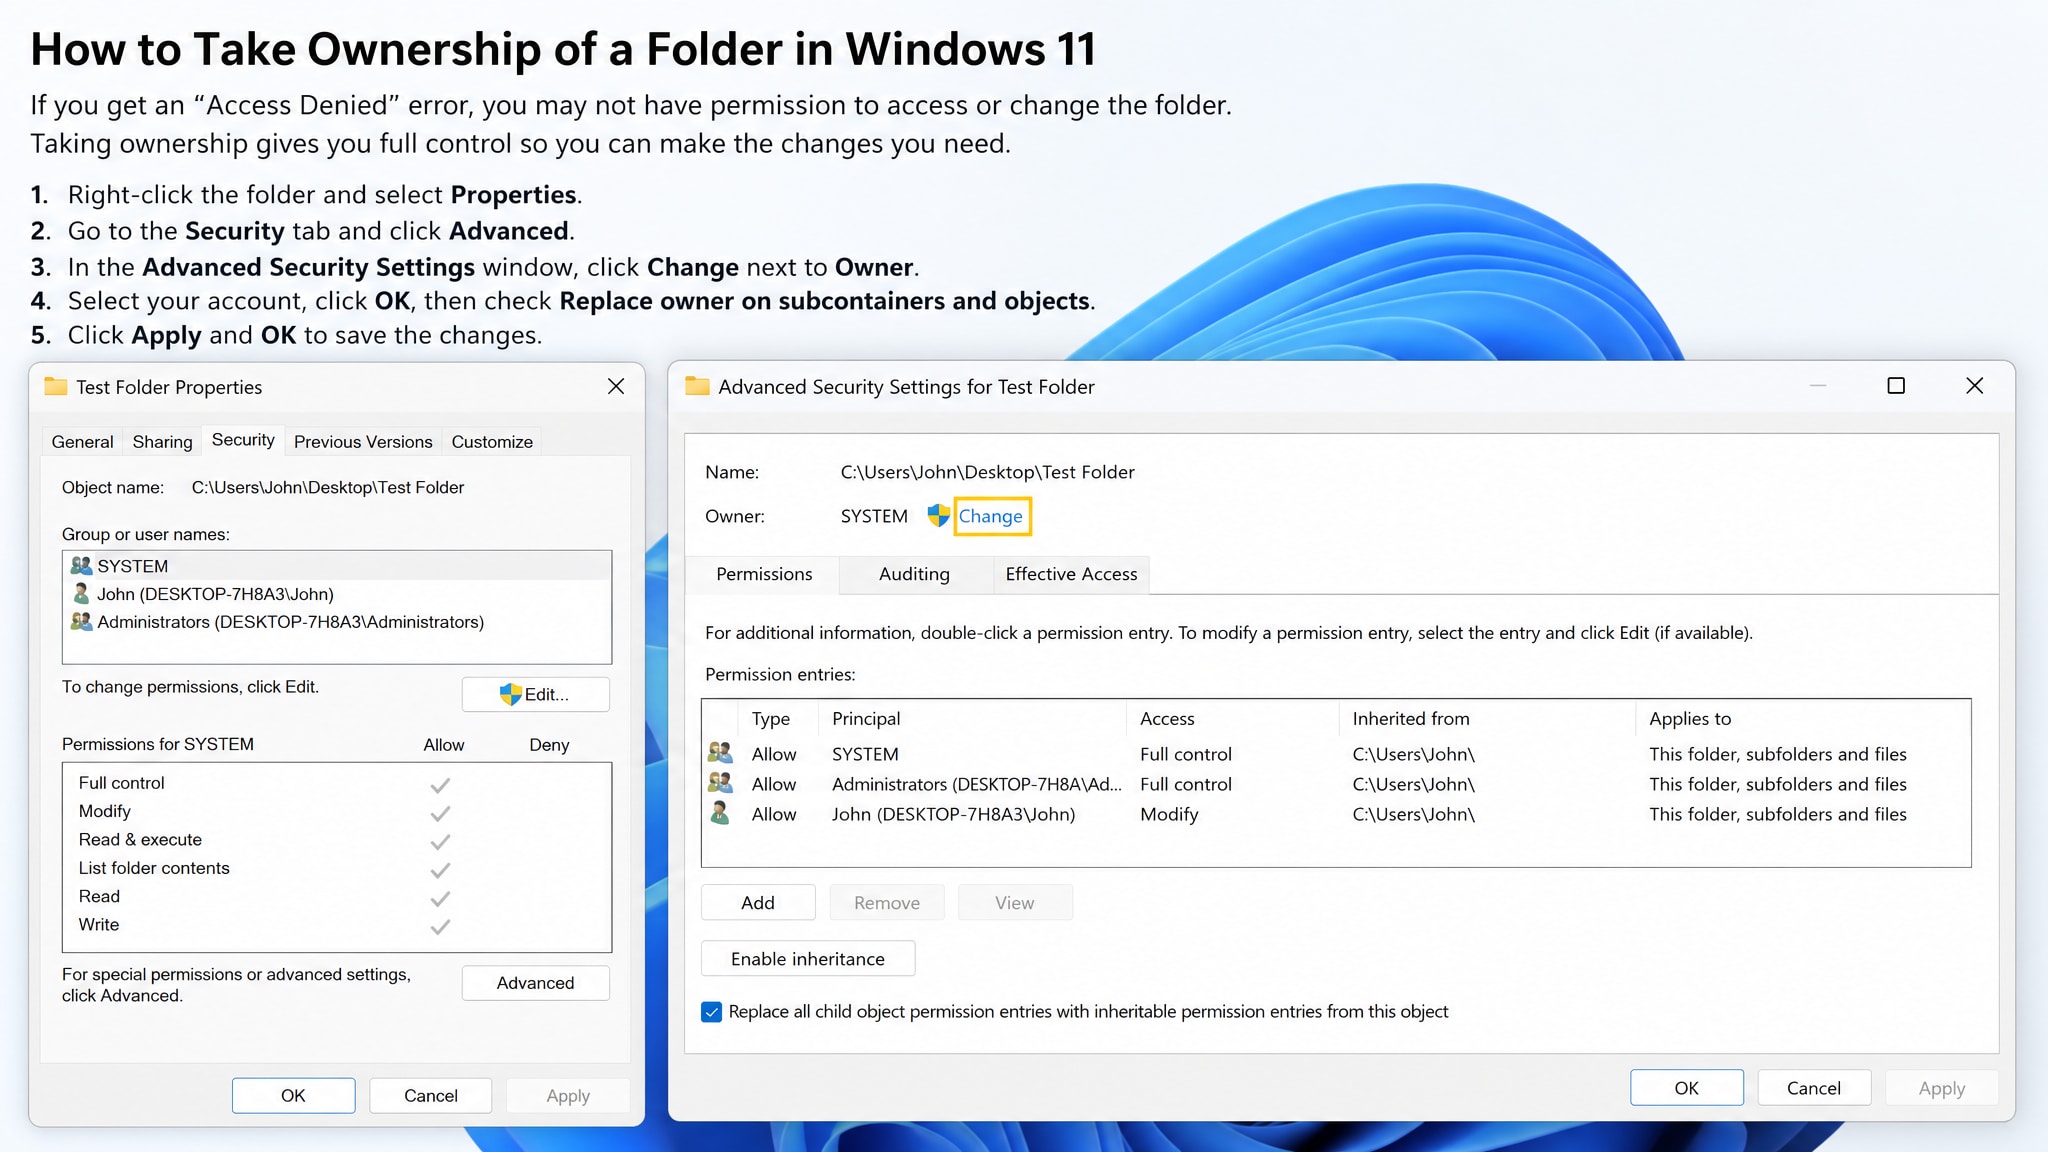Screen dimensions: 2048x1152
Task: Click Apply in Test Folder Properties
Action: click(x=568, y=1095)
